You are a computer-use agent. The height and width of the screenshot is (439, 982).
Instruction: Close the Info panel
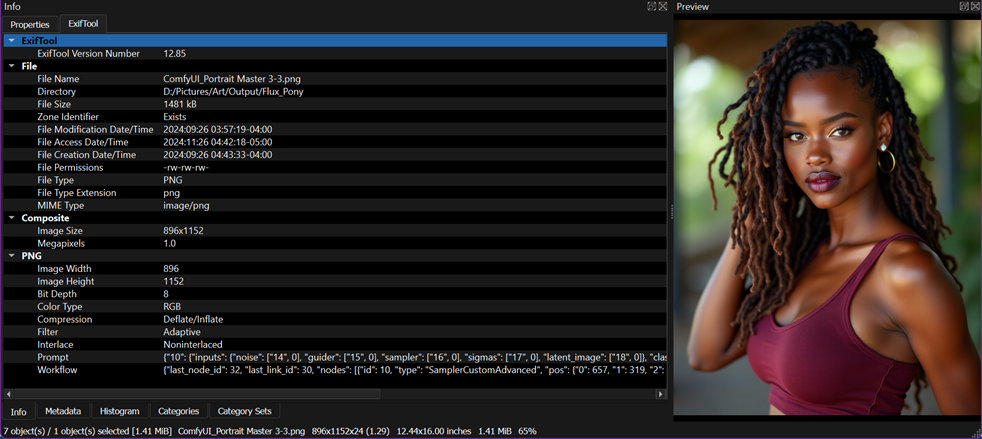pyautogui.click(x=663, y=6)
